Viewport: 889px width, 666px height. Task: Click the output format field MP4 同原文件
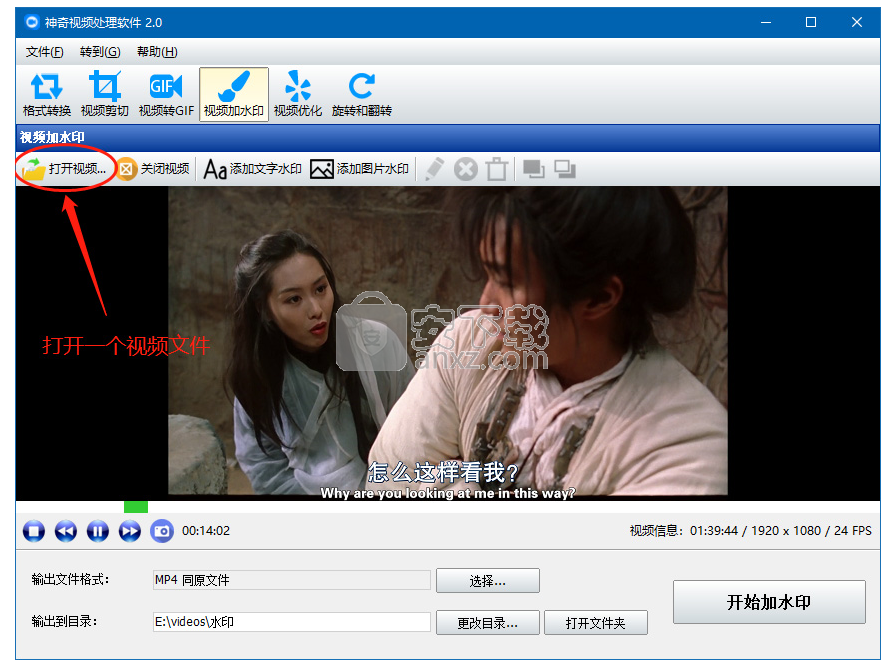point(291,580)
